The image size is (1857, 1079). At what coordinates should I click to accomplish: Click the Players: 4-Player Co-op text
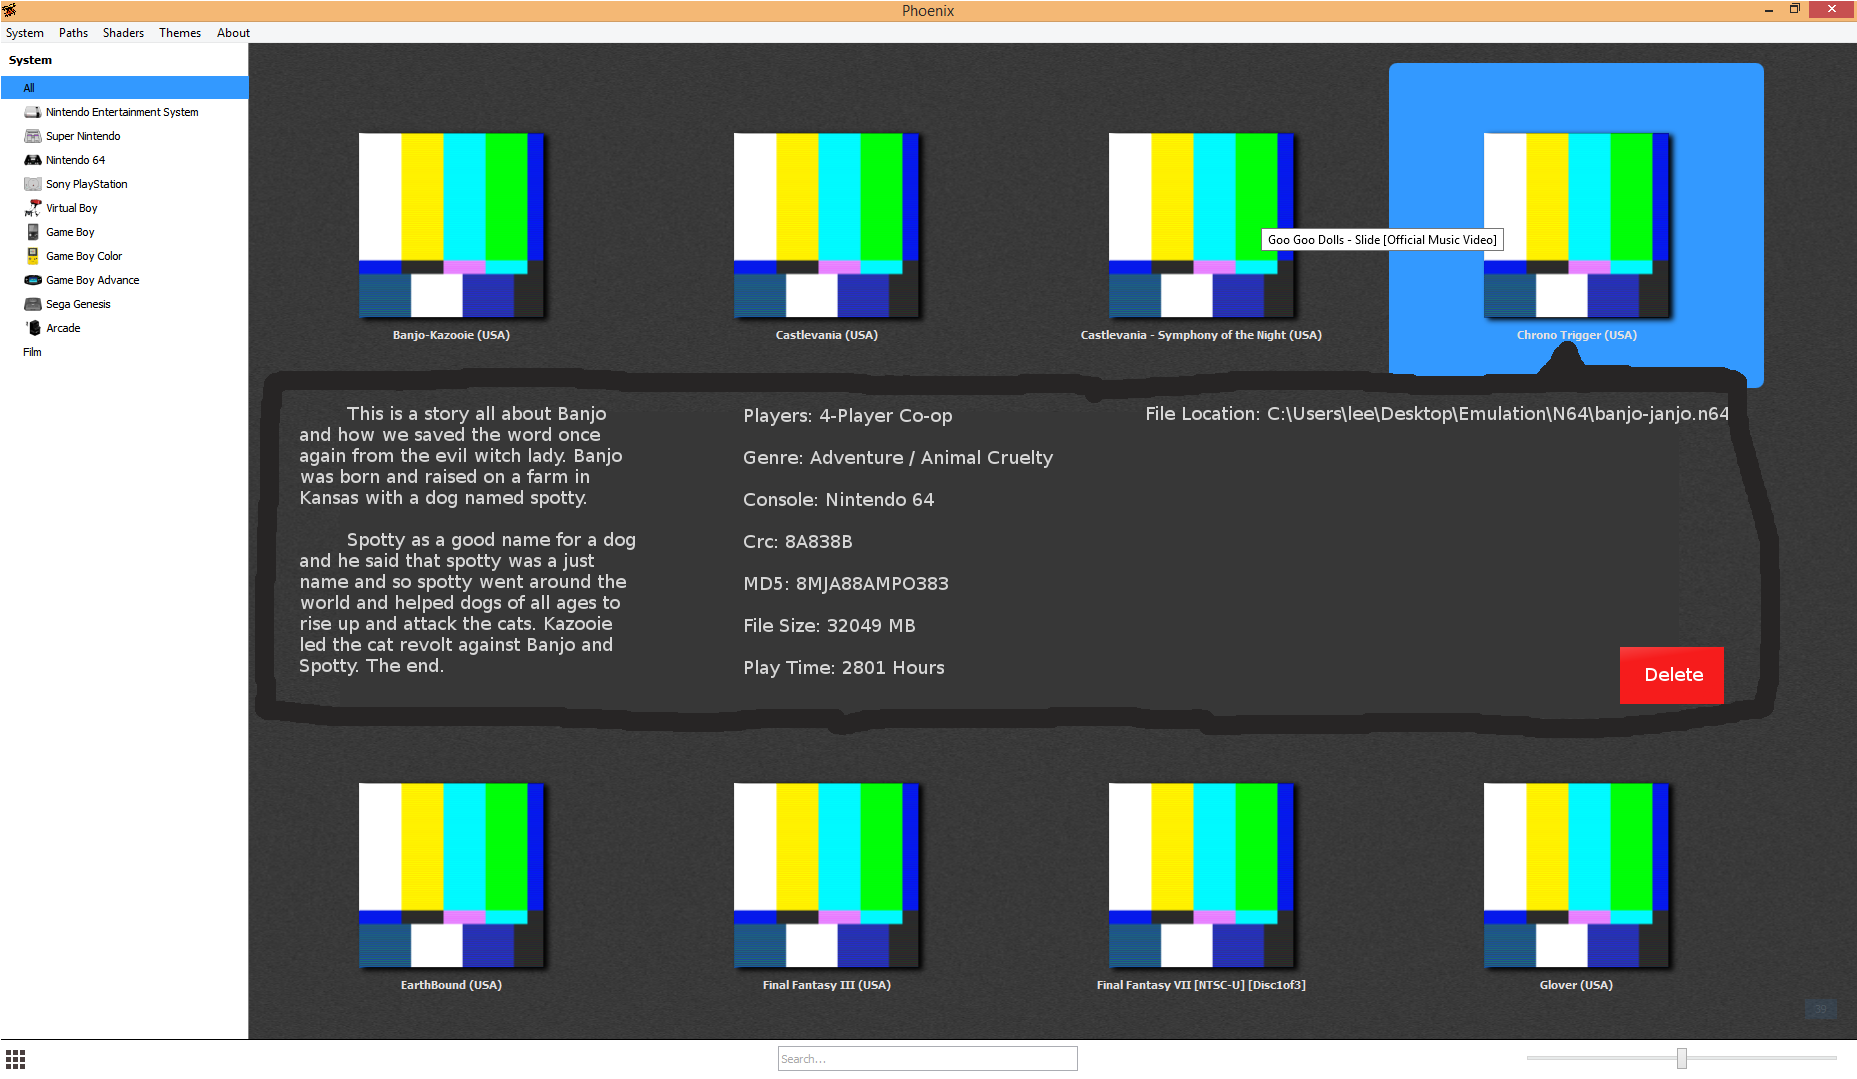[848, 416]
